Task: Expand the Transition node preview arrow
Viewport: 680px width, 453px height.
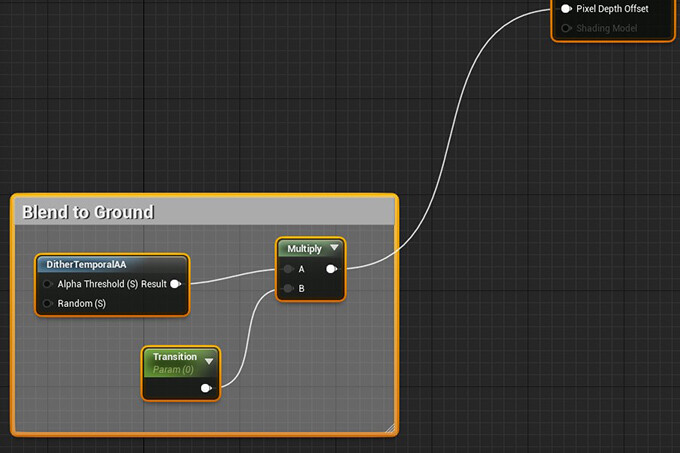Action: [209, 361]
